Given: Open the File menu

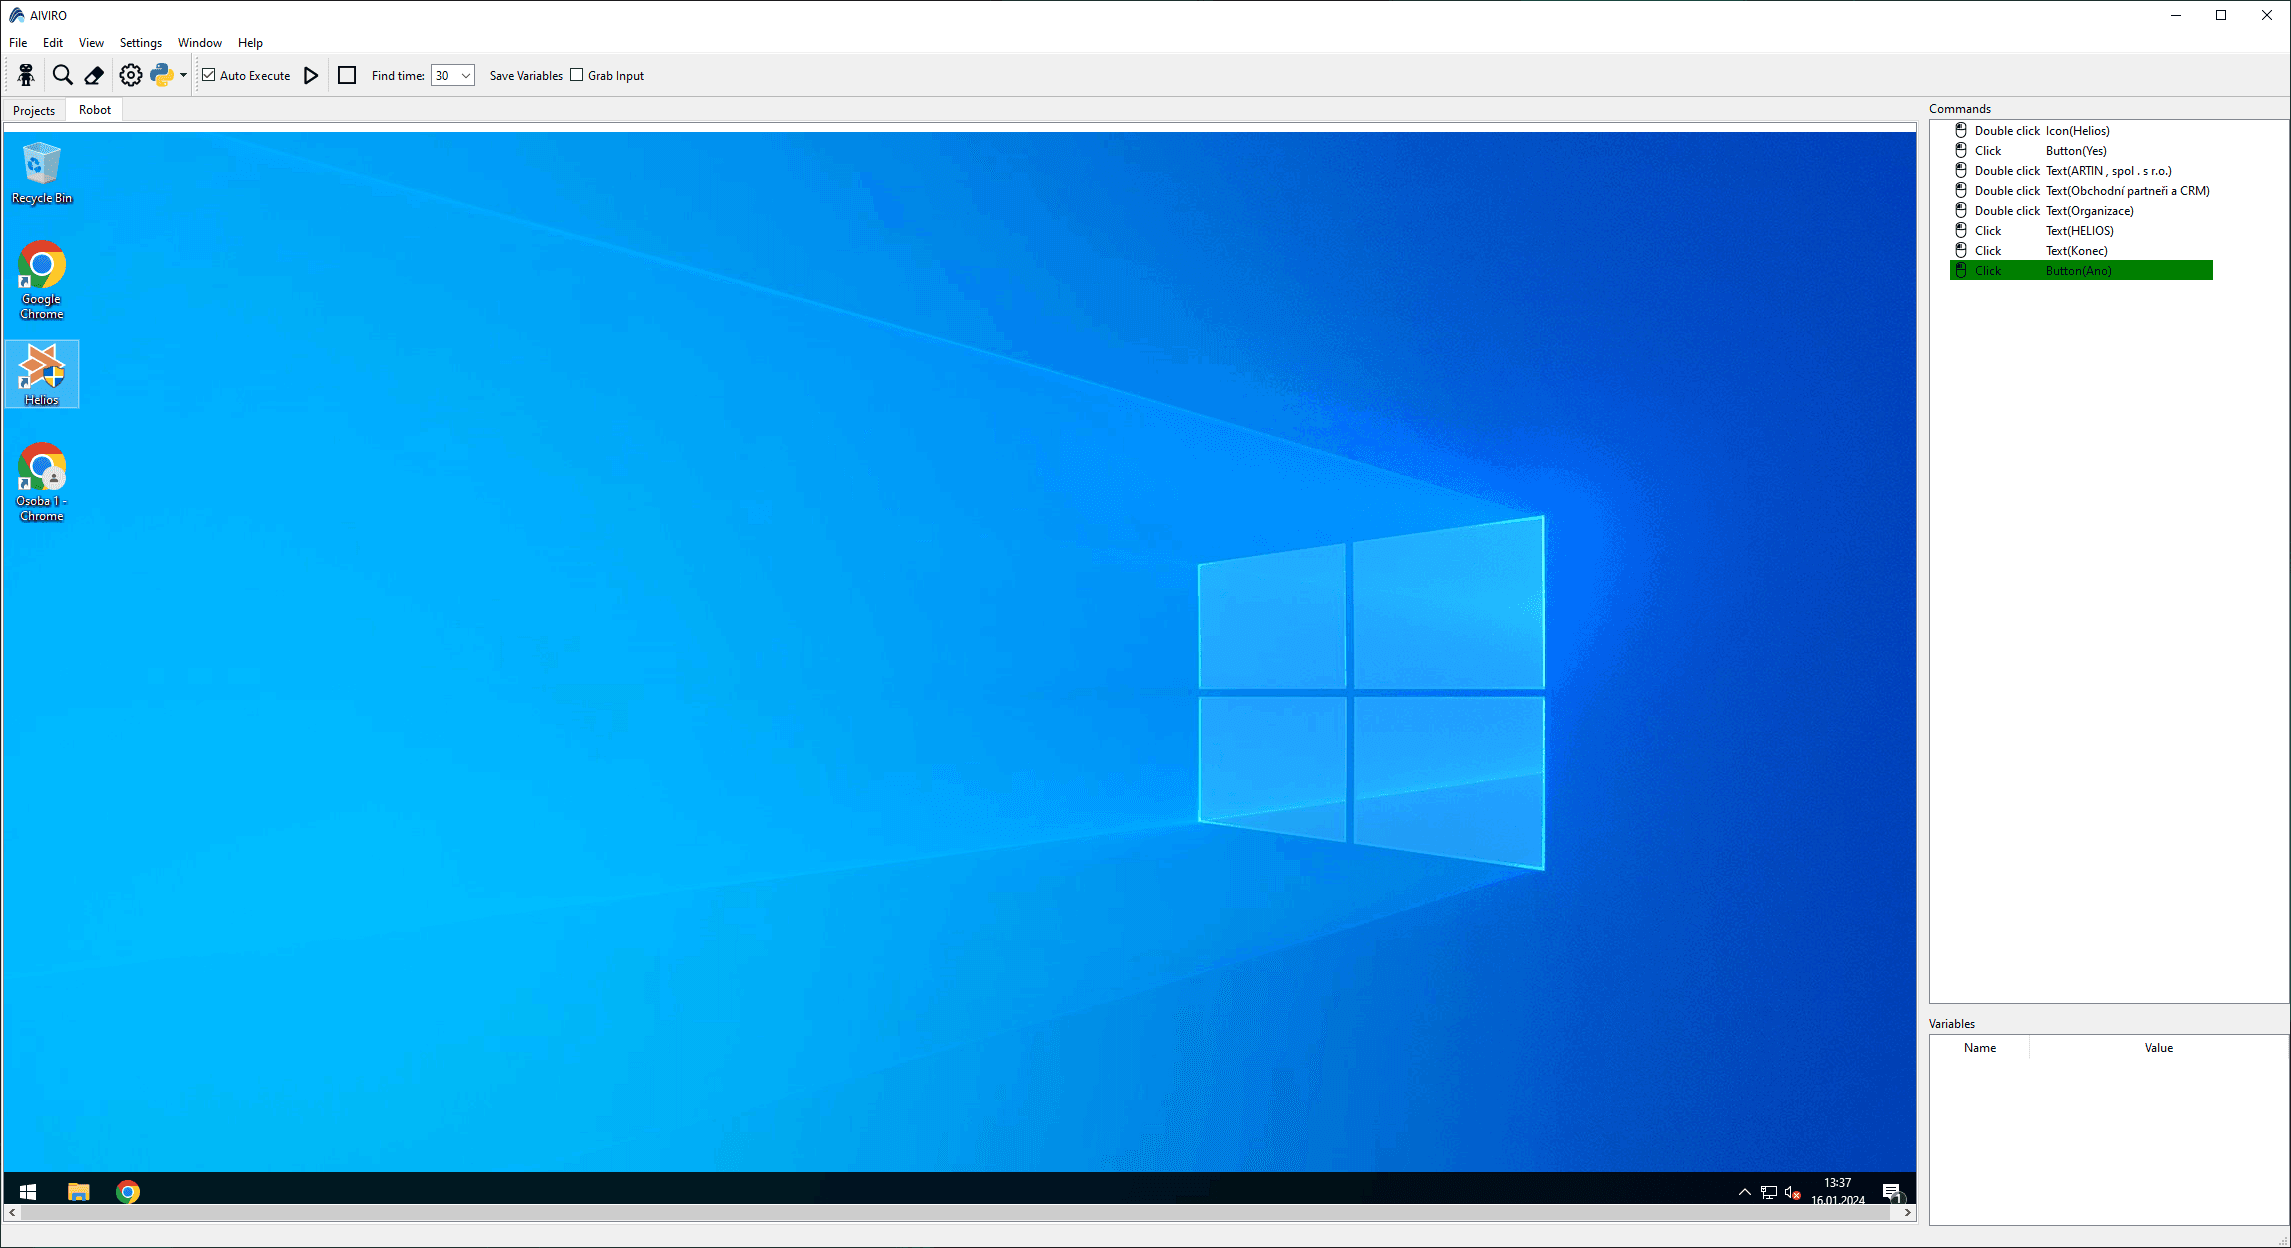Looking at the screenshot, I should pos(18,43).
